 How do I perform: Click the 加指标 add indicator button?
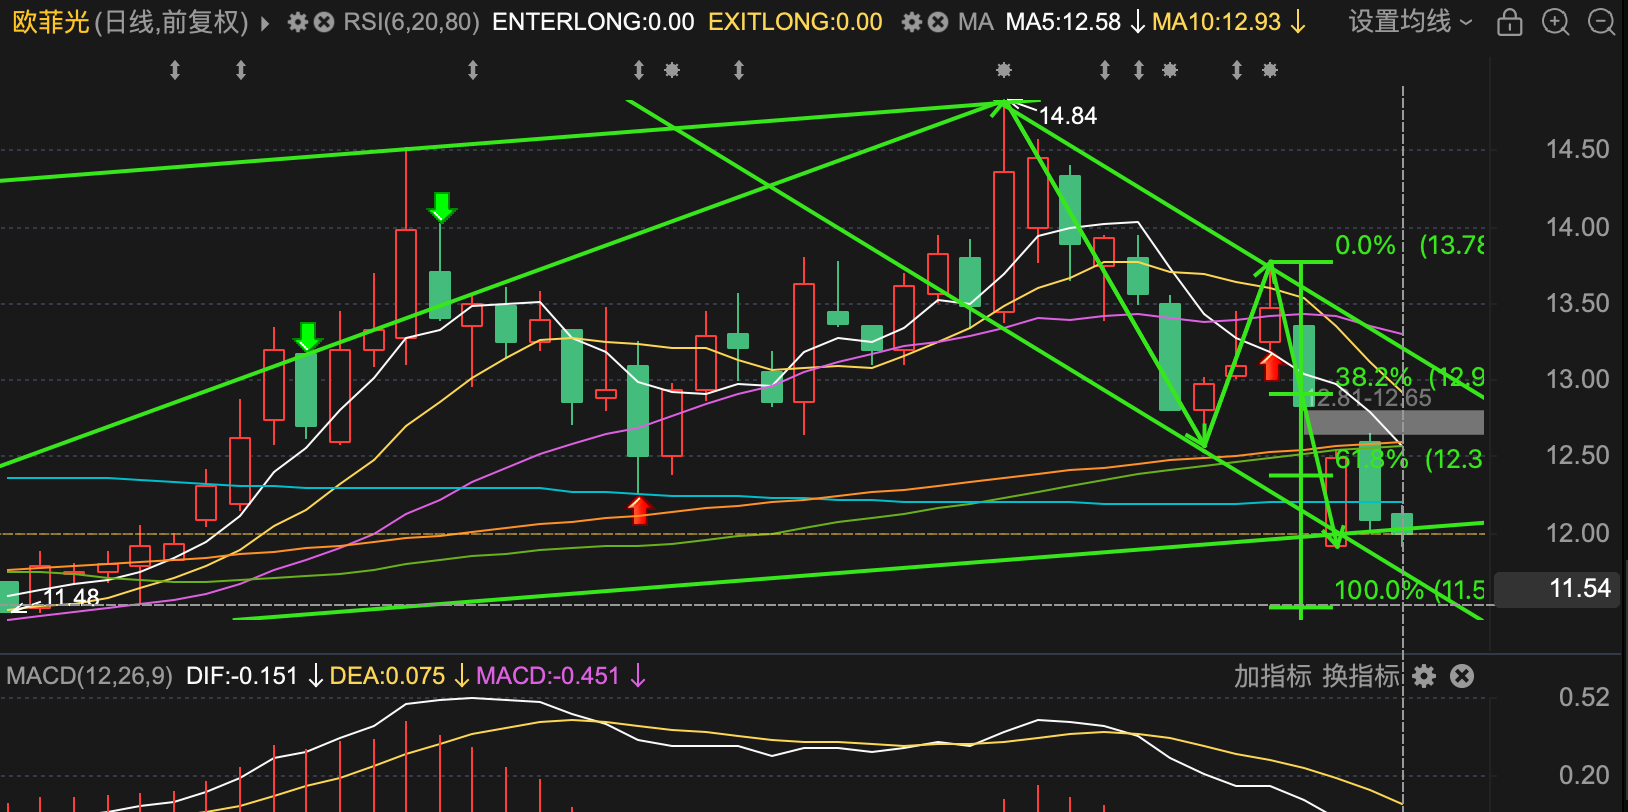click(x=1272, y=676)
